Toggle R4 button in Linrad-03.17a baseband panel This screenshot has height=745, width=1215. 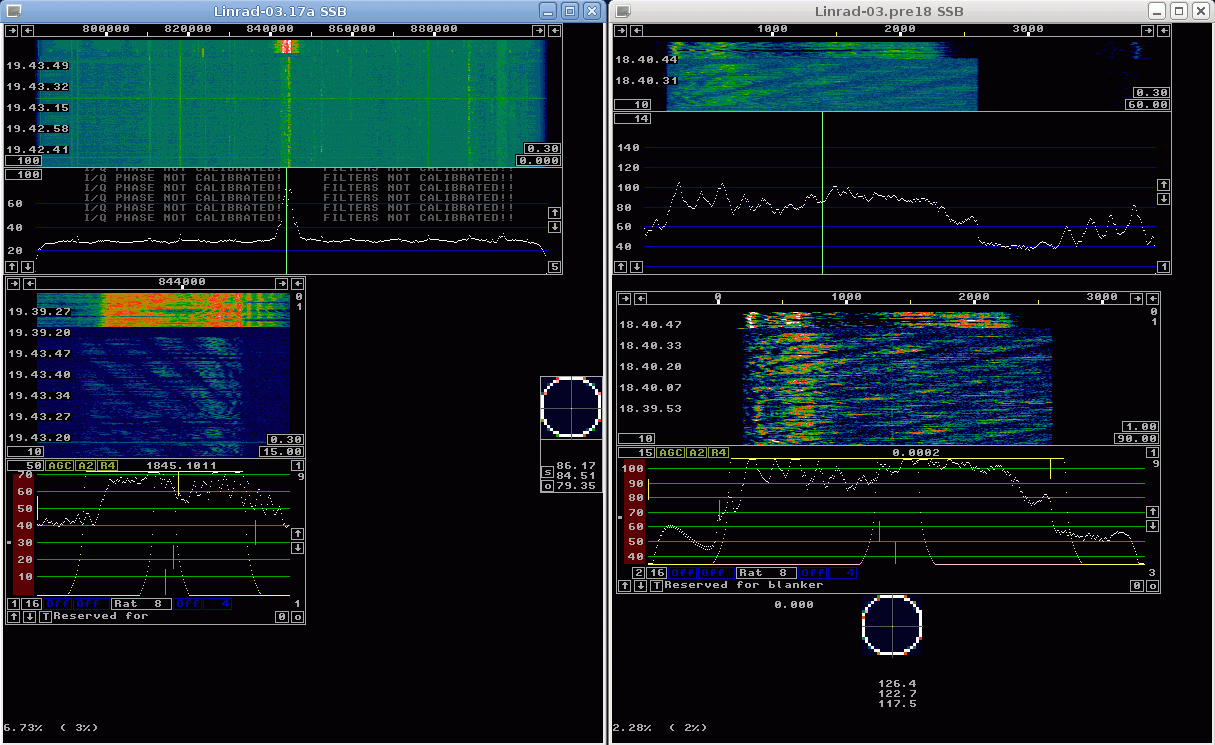click(107, 466)
